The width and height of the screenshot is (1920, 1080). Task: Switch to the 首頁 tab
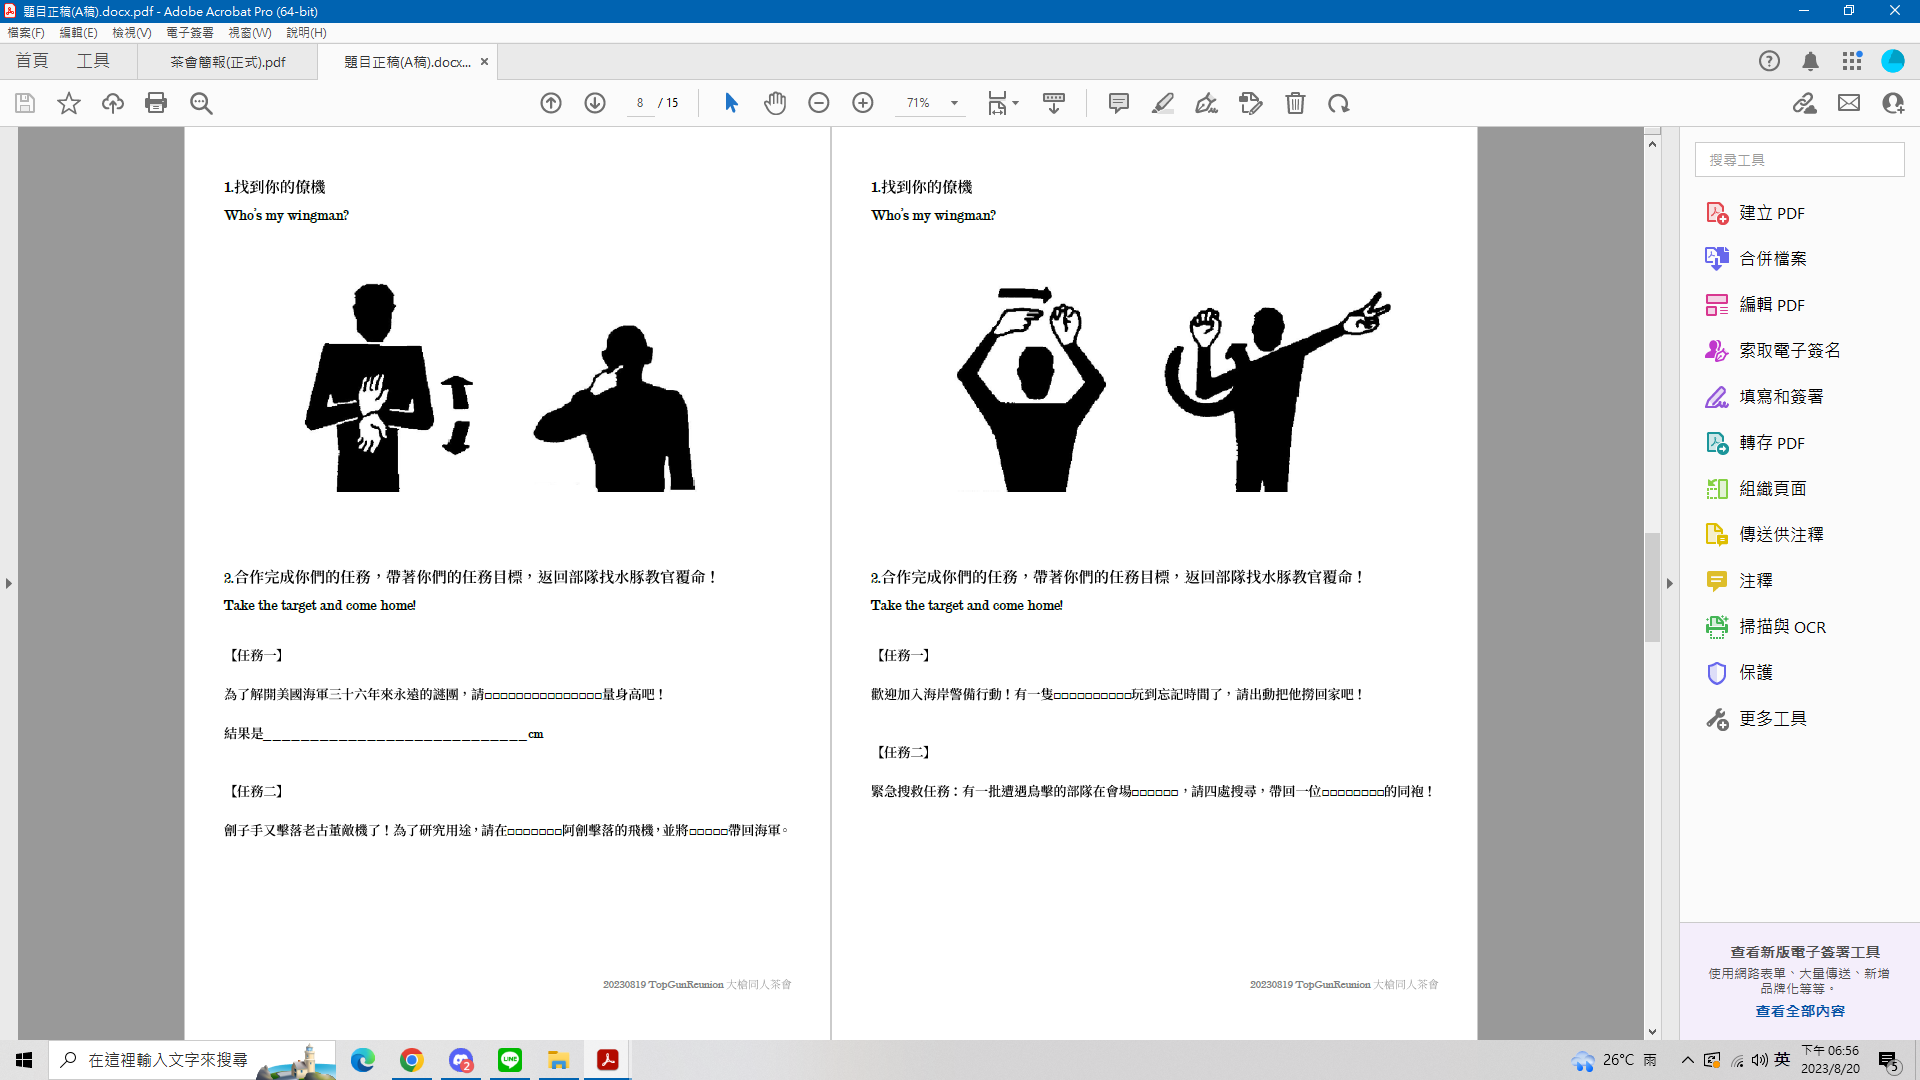pyautogui.click(x=32, y=61)
